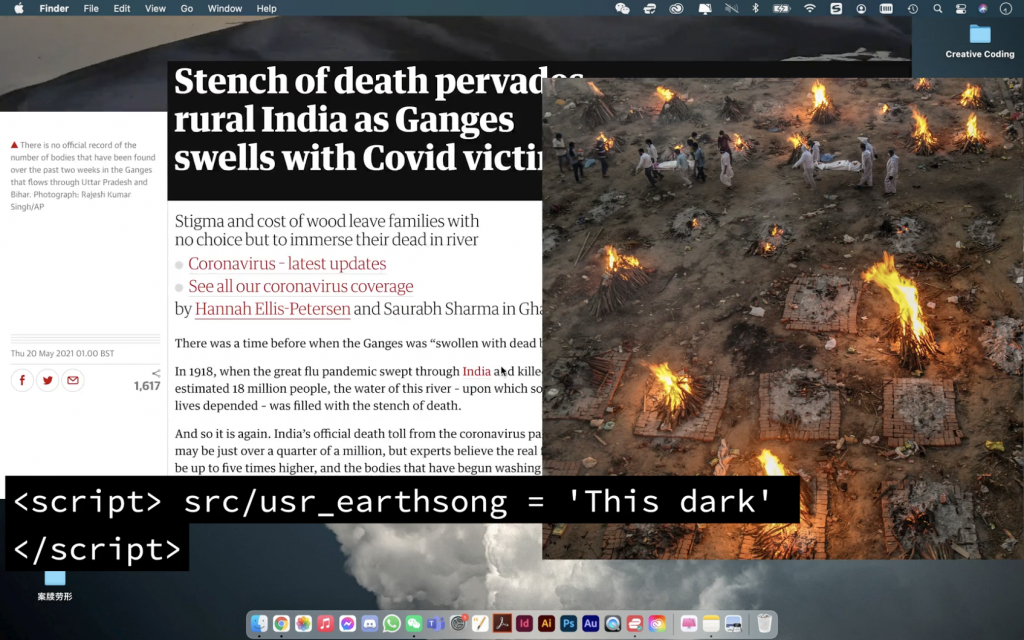Screen dimensions: 1024x640
Task: Open System Preferences from the Dock
Action: tap(458, 624)
